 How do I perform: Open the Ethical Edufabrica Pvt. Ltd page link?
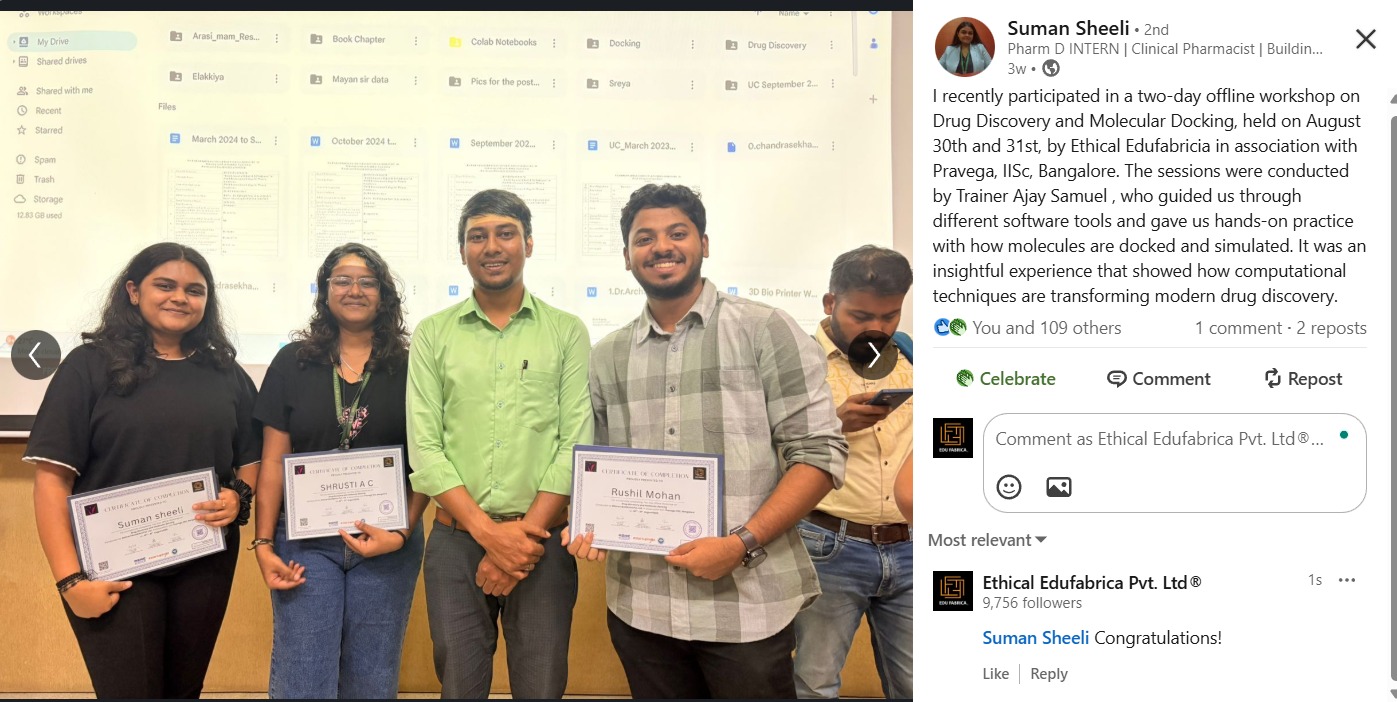point(1092,582)
